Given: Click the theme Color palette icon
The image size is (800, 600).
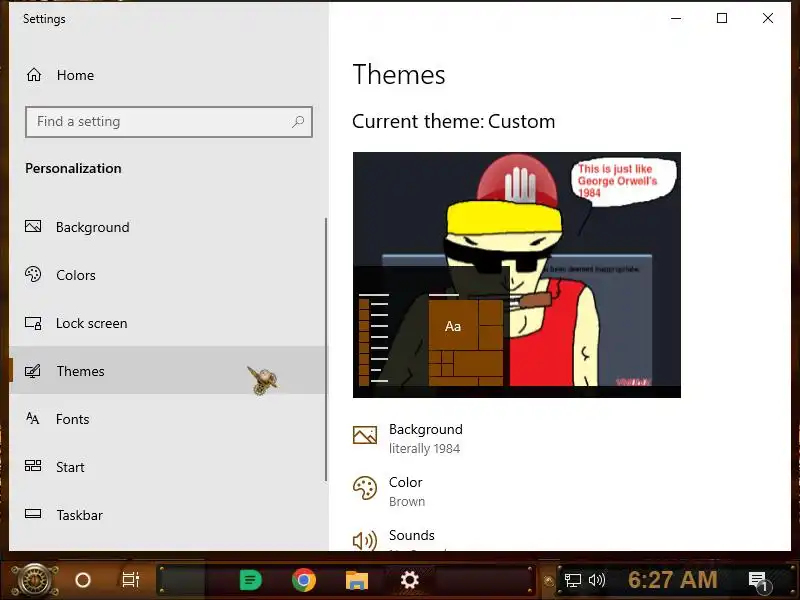Looking at the screenshot, I should click(x=365, y=488).
